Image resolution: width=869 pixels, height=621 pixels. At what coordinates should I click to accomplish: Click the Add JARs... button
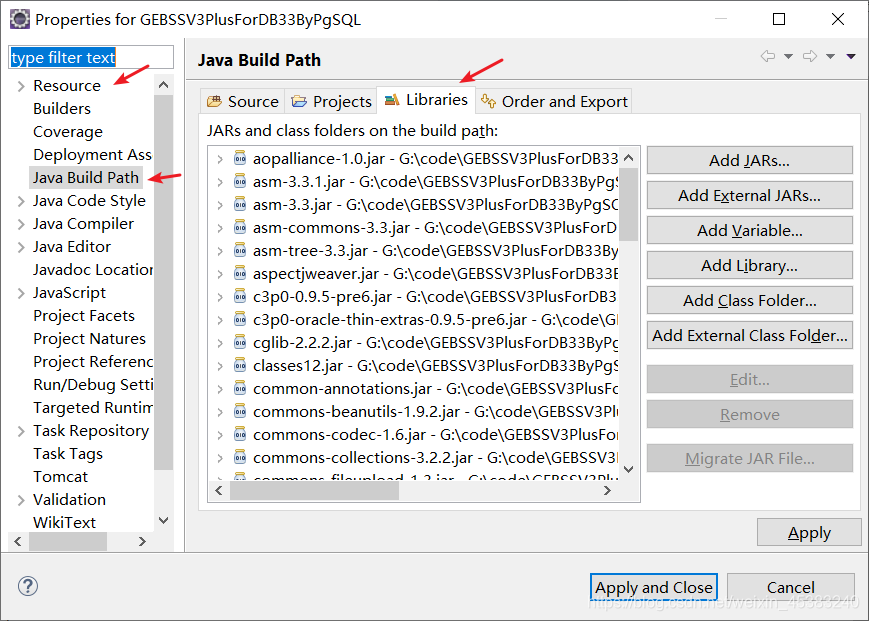[749, 160]
